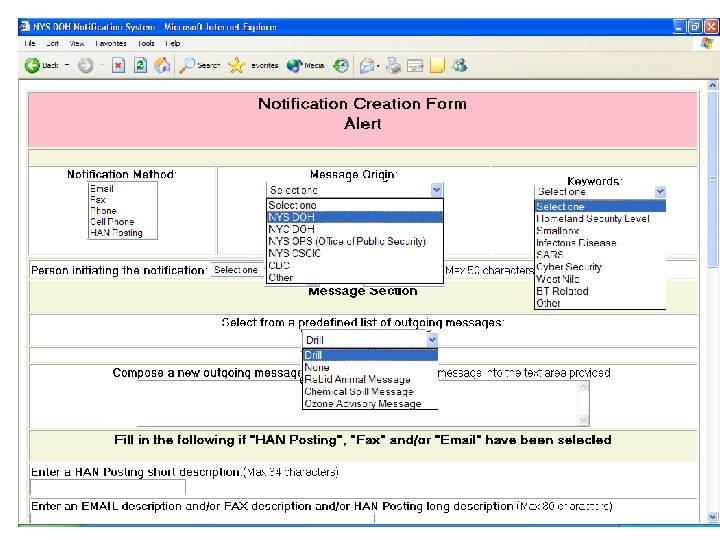Choose Other in Message Origin list
This screenshot has width=720, height=540.
coord(355,277)
